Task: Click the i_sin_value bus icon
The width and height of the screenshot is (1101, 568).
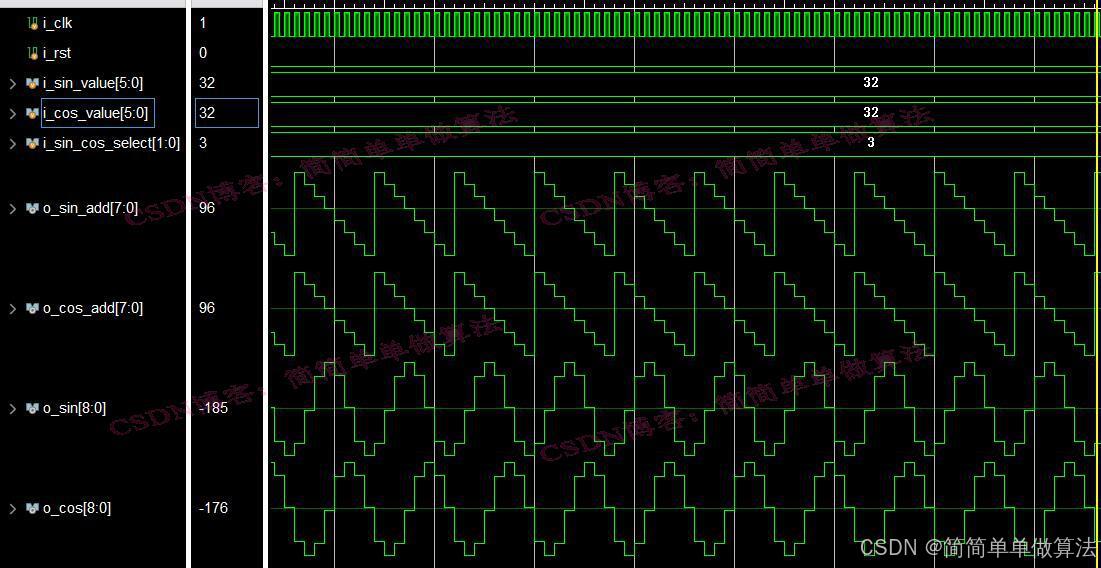Action: [x=32, y=84]
